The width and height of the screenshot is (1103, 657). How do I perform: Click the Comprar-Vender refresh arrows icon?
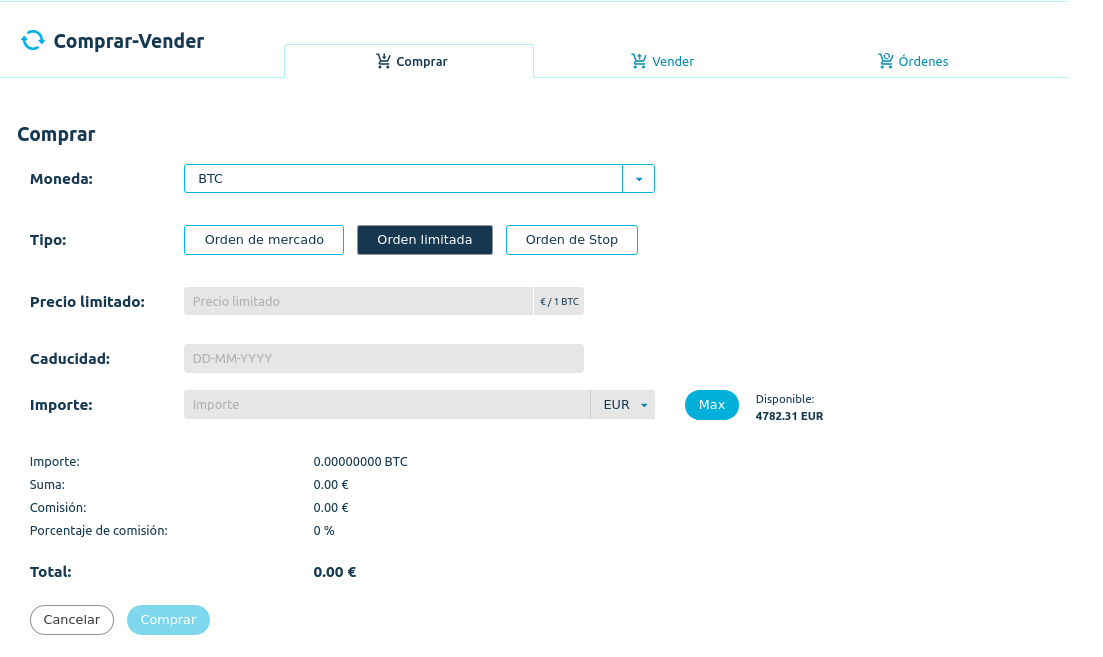[32, 41]
